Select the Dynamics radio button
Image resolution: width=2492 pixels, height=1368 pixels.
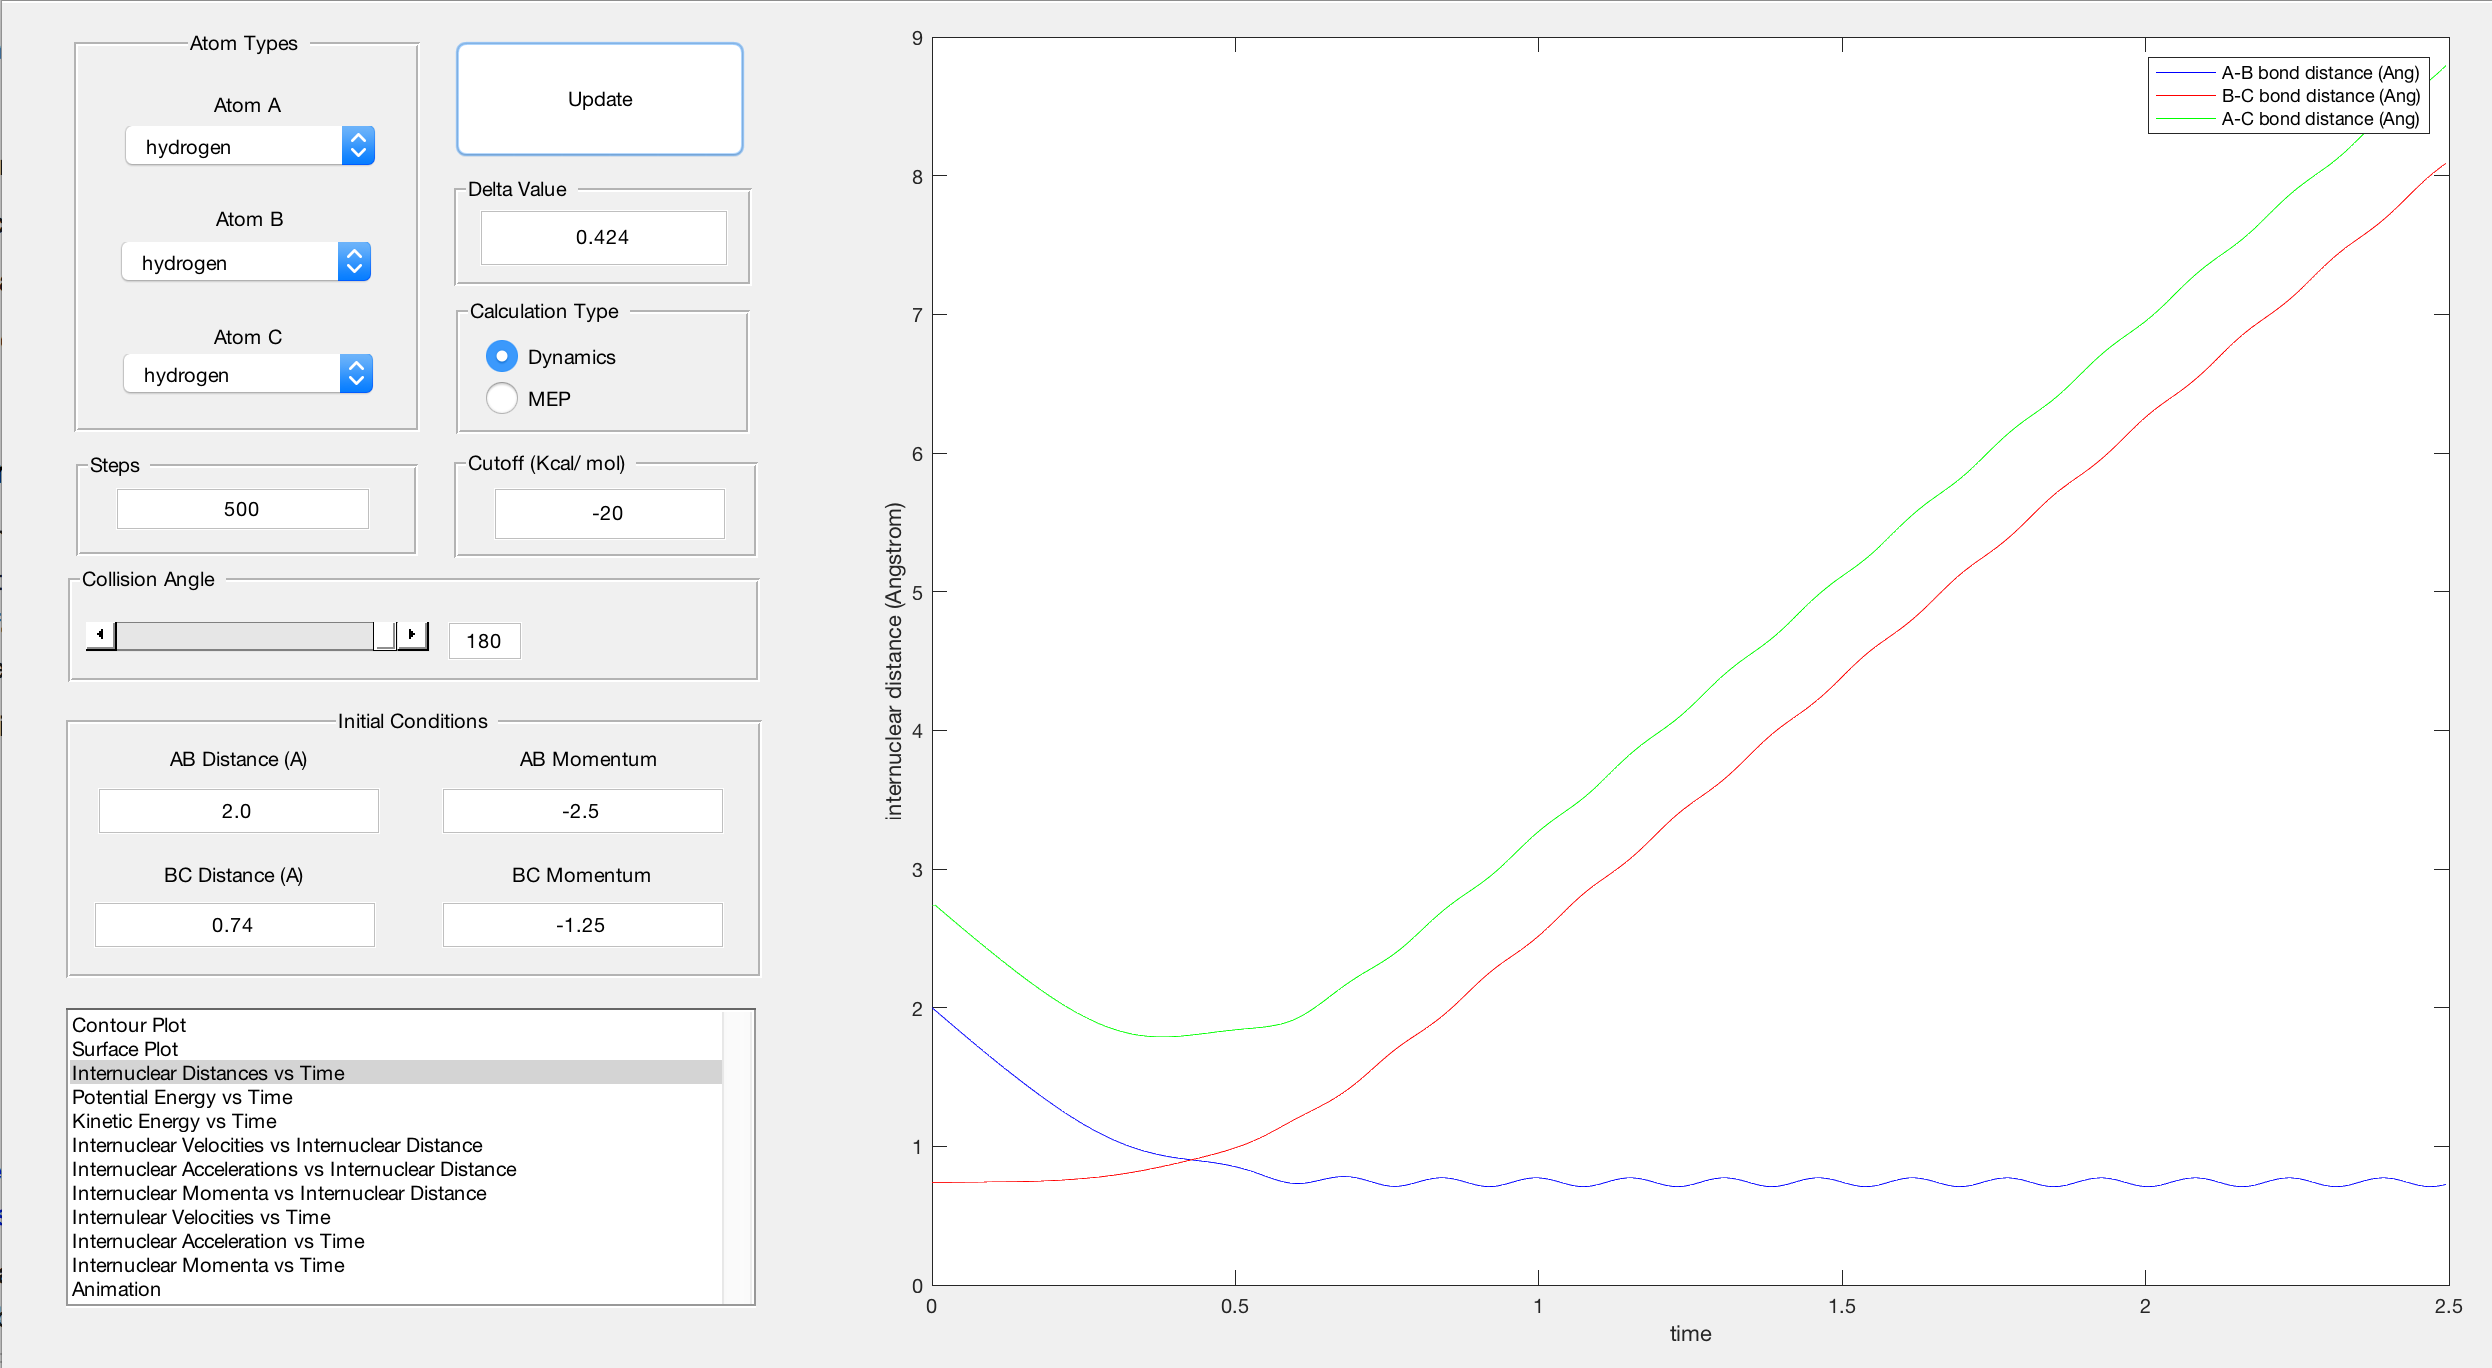[502, 357]
